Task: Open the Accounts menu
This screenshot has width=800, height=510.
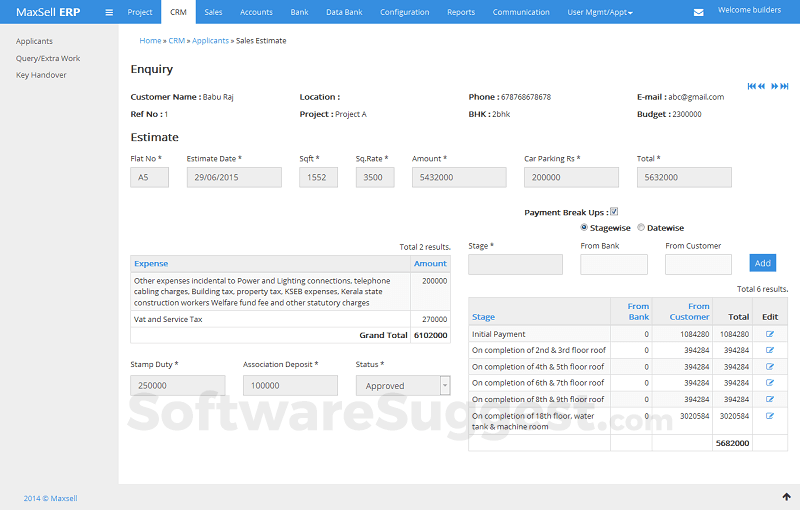Action: (256, 12)
